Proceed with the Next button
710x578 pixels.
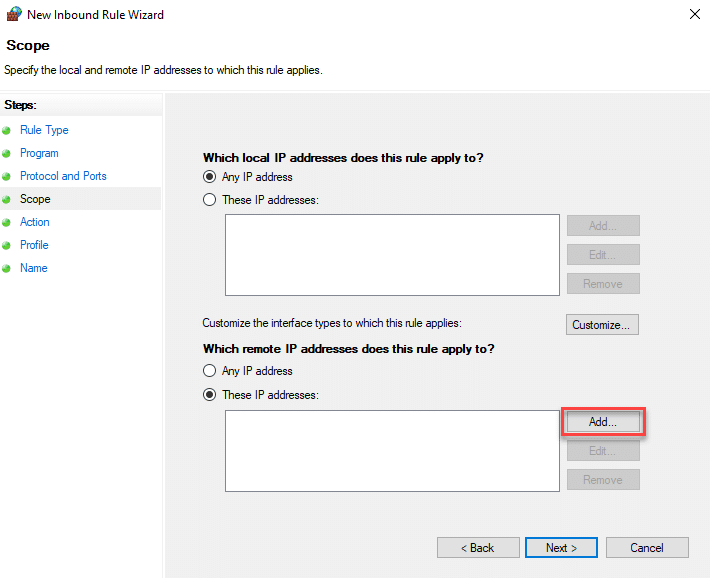pyautogui.click(x=561, y=548)
